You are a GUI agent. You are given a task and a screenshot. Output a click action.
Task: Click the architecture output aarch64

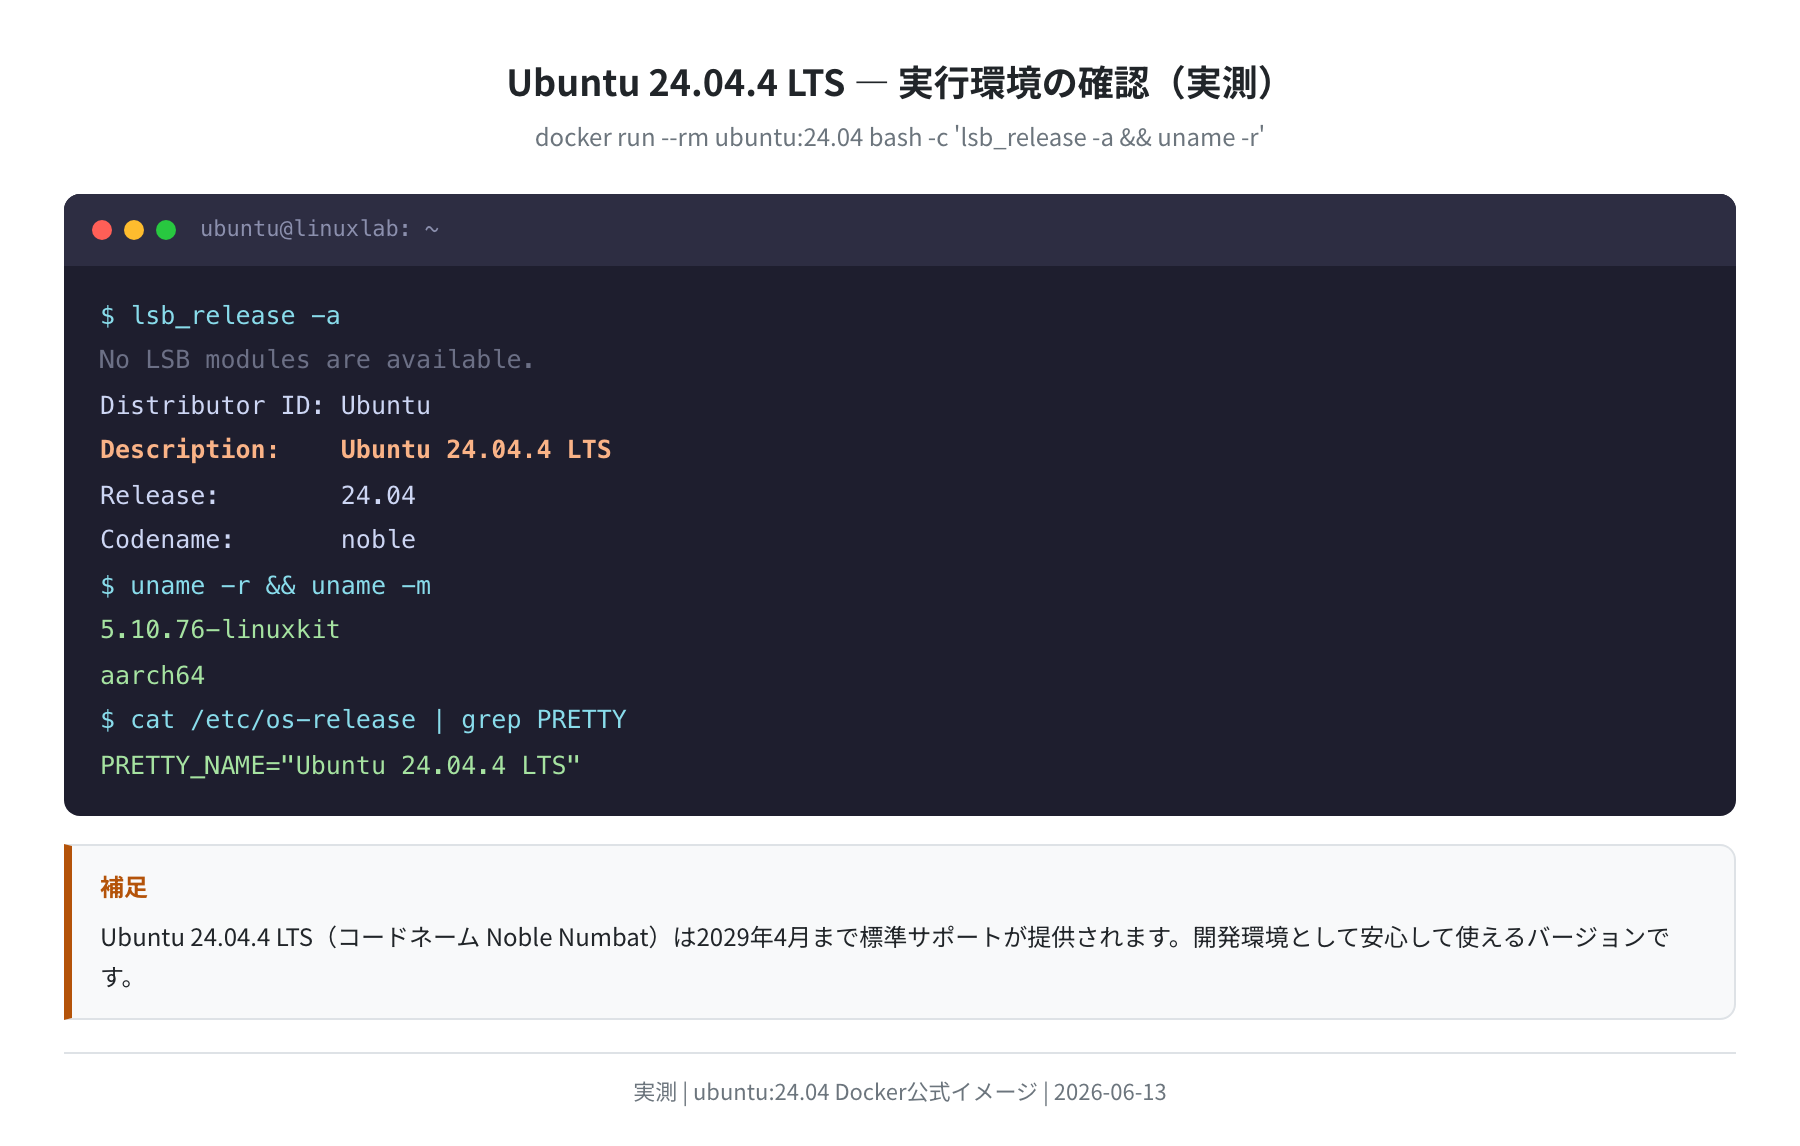[x=152, y=676]
